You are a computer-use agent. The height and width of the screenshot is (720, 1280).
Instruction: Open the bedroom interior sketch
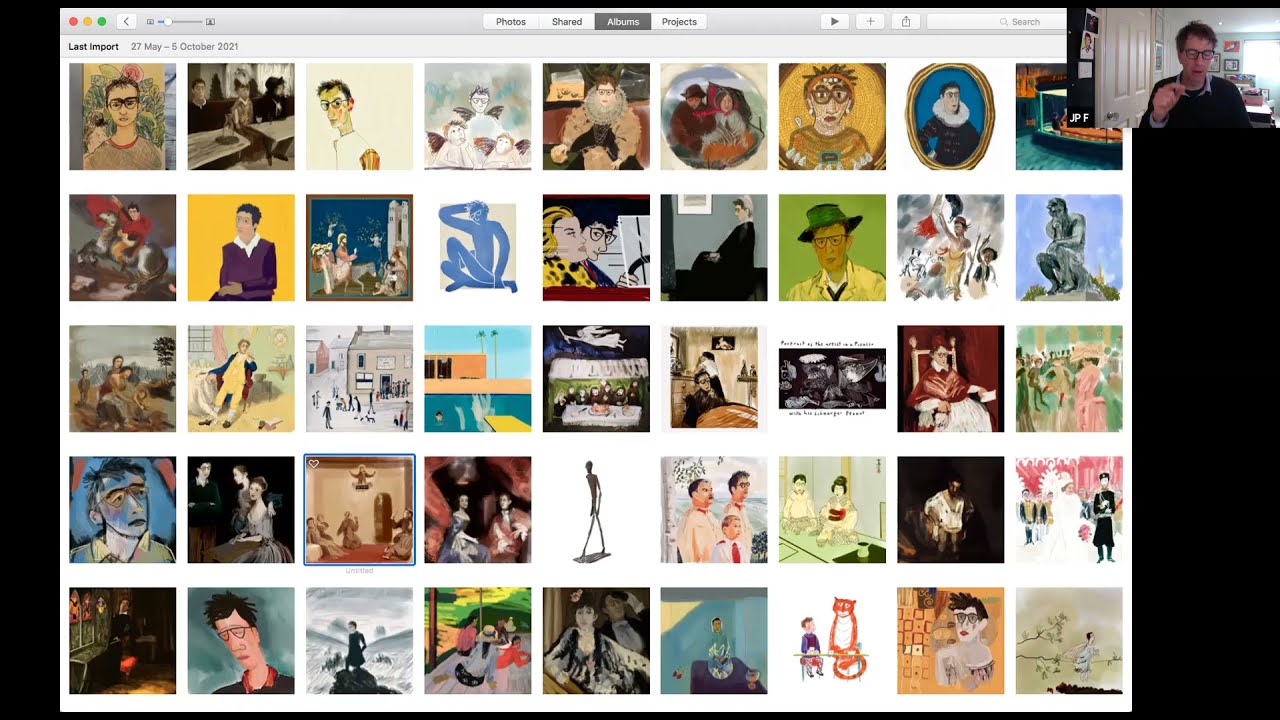[714, 379]
